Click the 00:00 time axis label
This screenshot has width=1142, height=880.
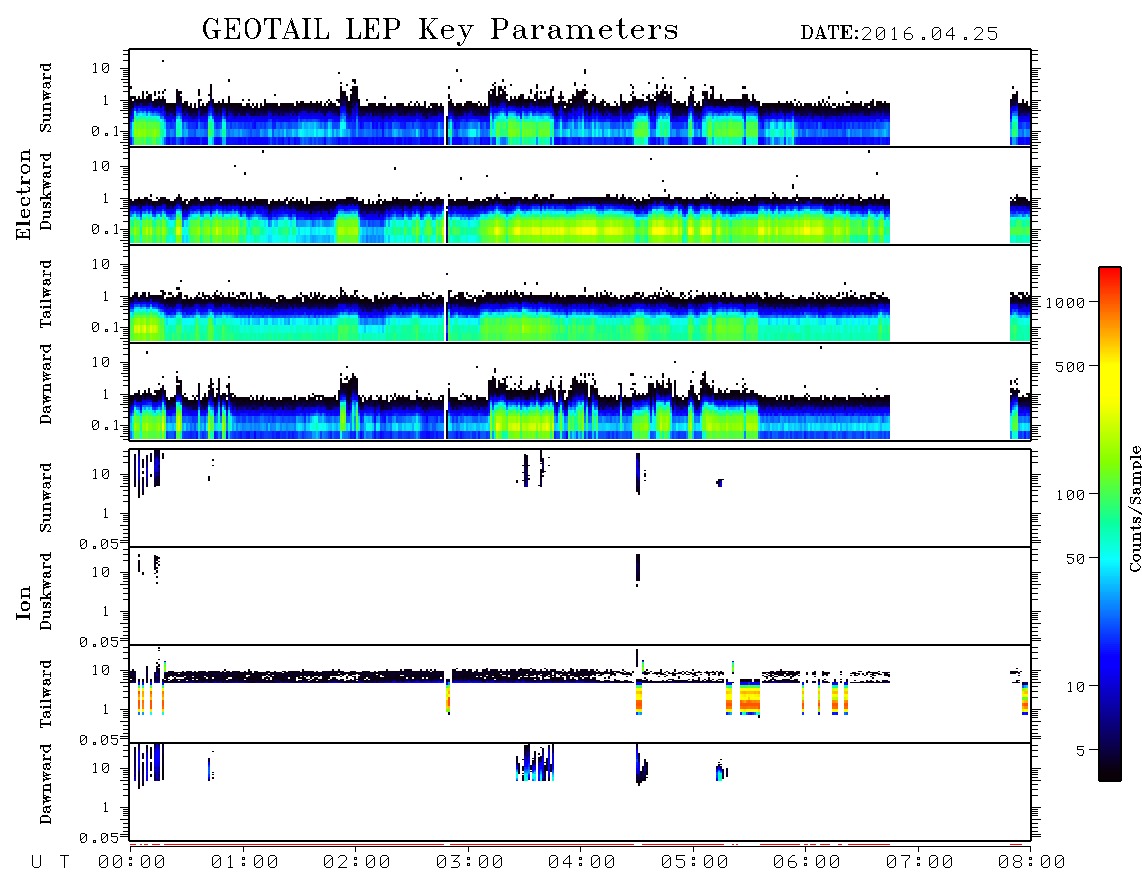(132, 863)
